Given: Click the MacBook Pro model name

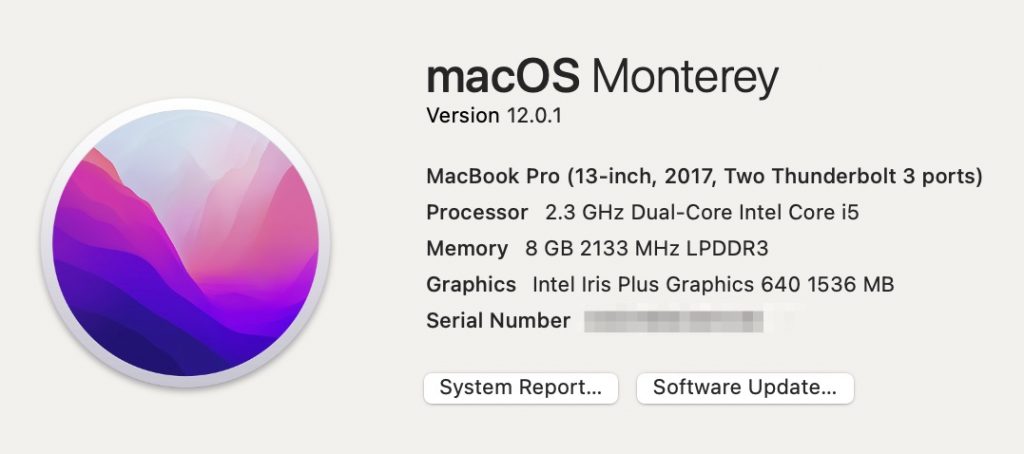Looking at the screenshot, I should click(493, 176).
